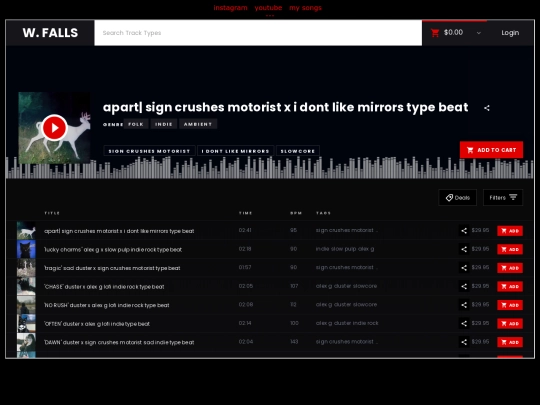Viewport: 540px width, 405px height.
Task: Click the I DONT LIKE MIRRORS tag
Action: coord(236,151)
